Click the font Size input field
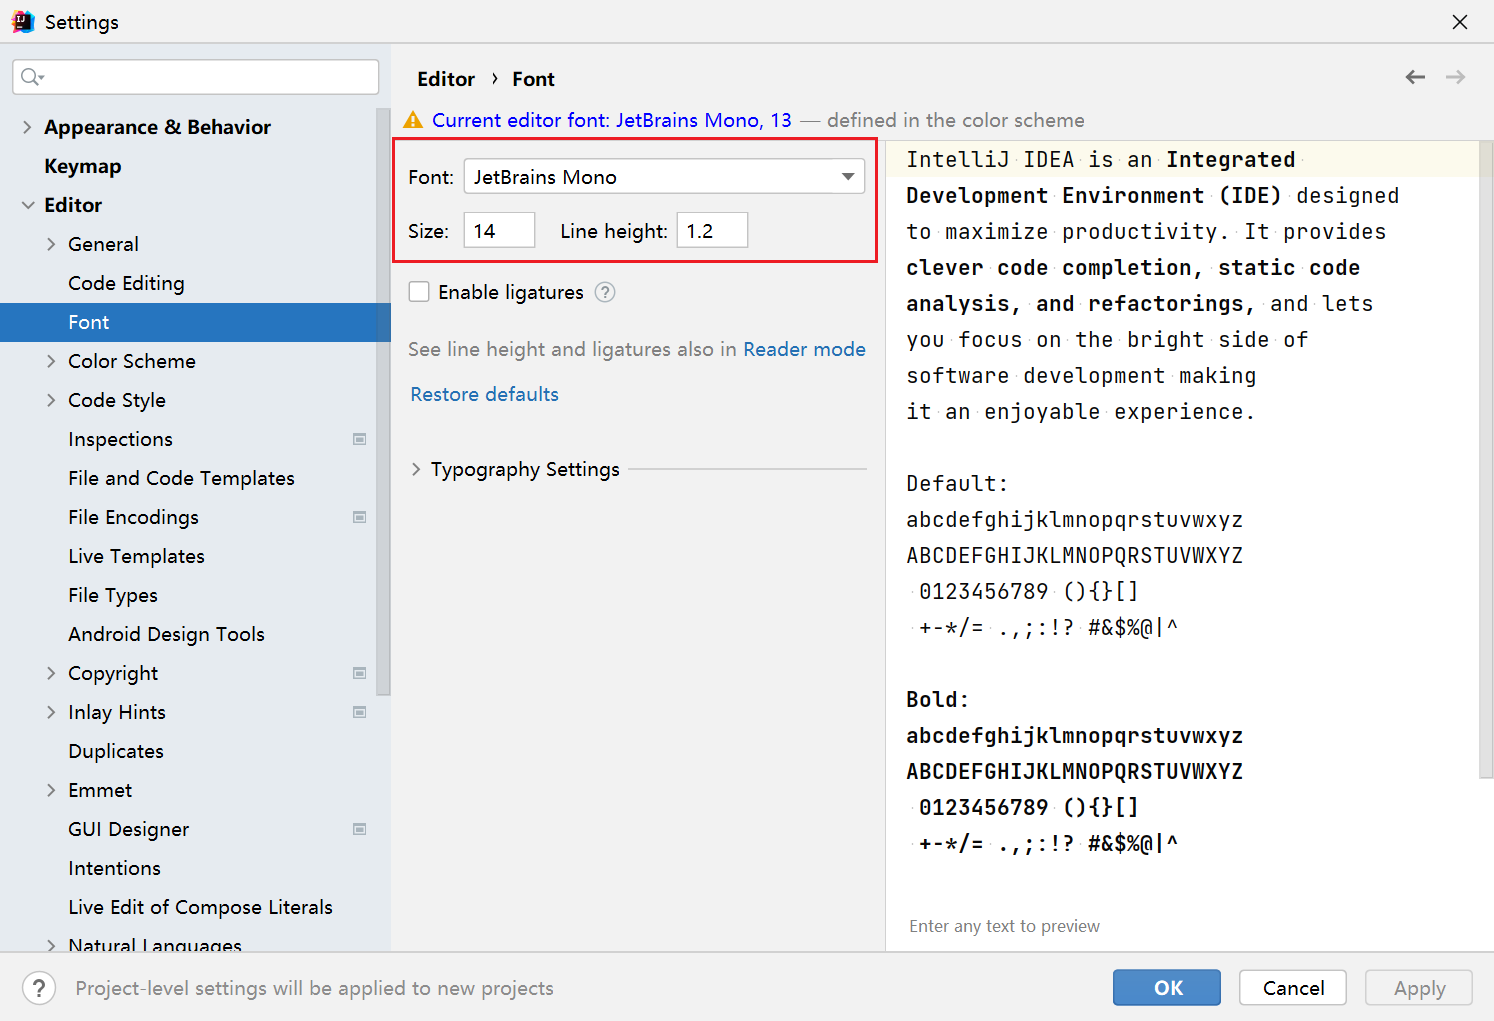The width and height of the screenshot is (1494, 1021). (499, 230)
